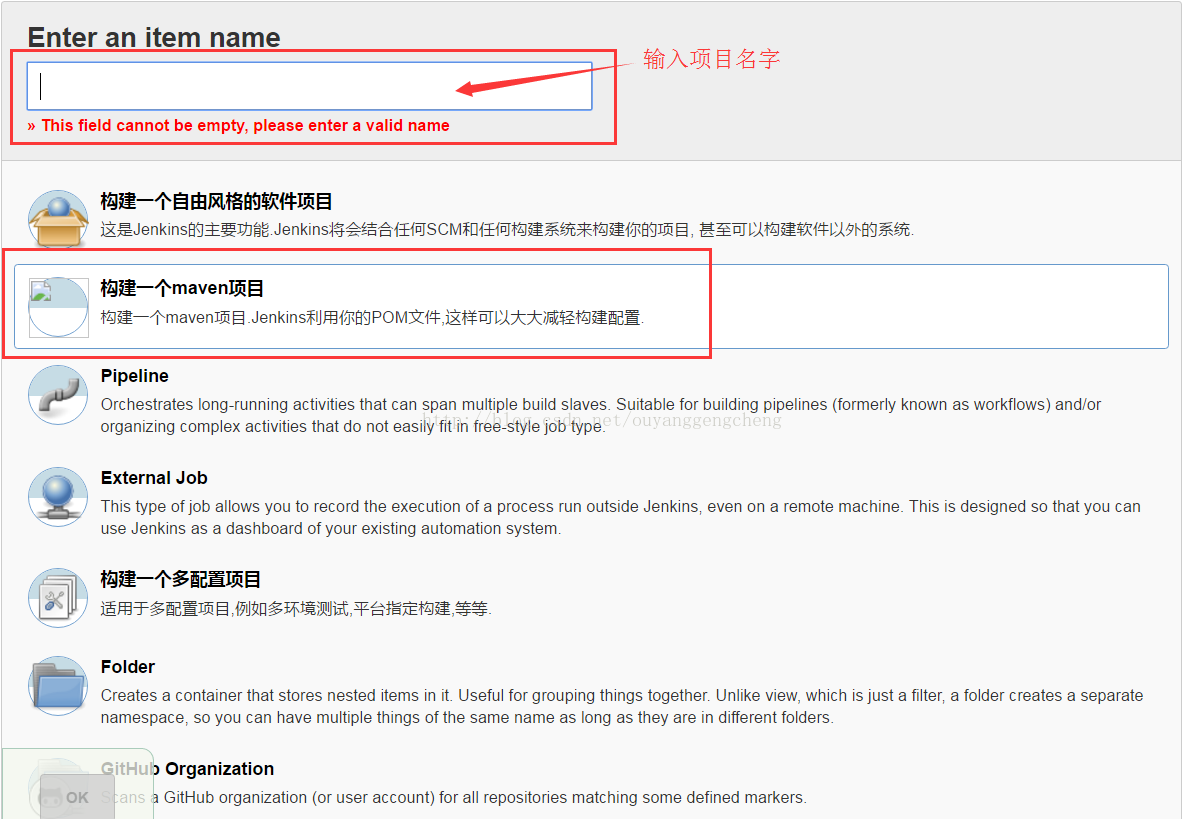
Task: Click the item name input field
Action: coord(309,86)
